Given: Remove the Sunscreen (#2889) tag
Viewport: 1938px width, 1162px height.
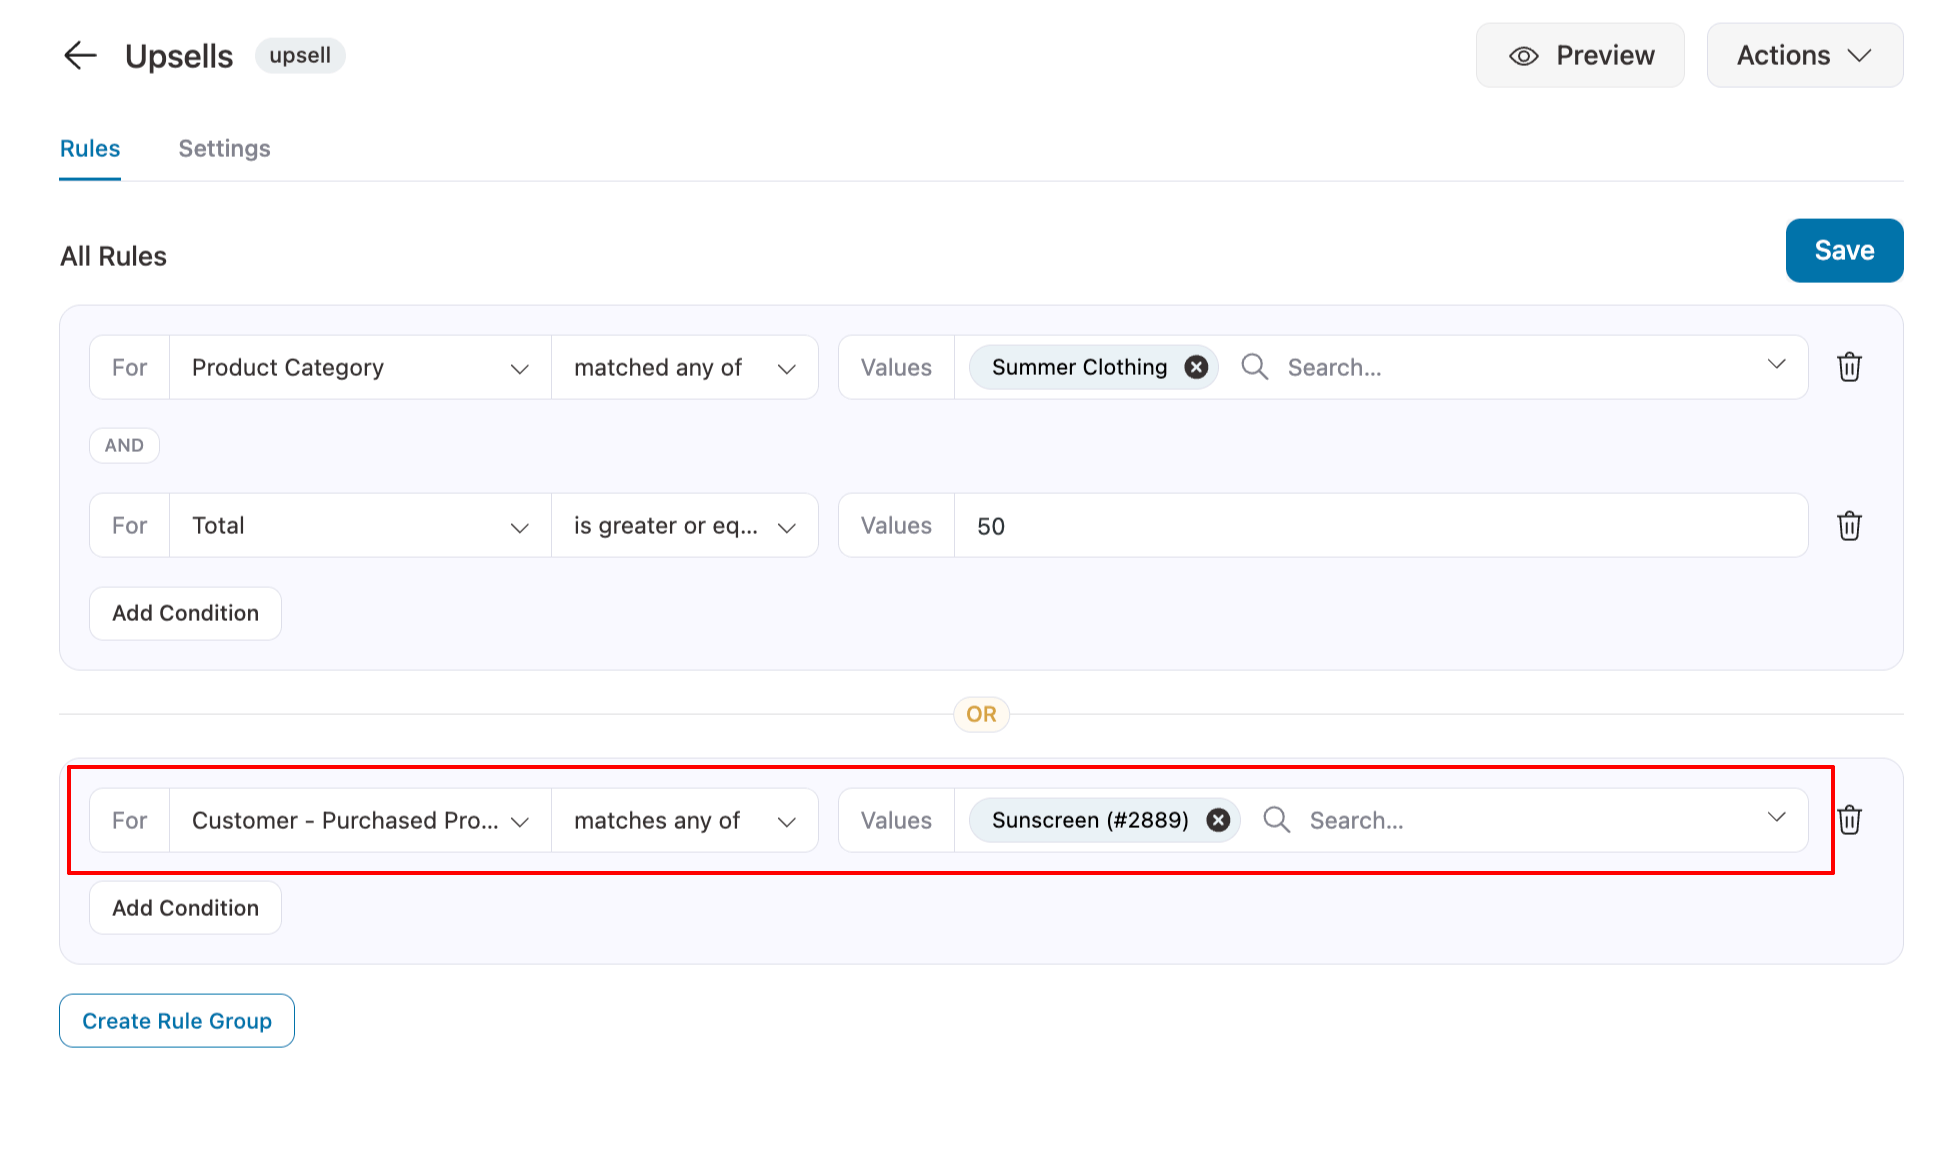Looking at the screenshot, I should pyautogui.click(x=1218, y=820).
